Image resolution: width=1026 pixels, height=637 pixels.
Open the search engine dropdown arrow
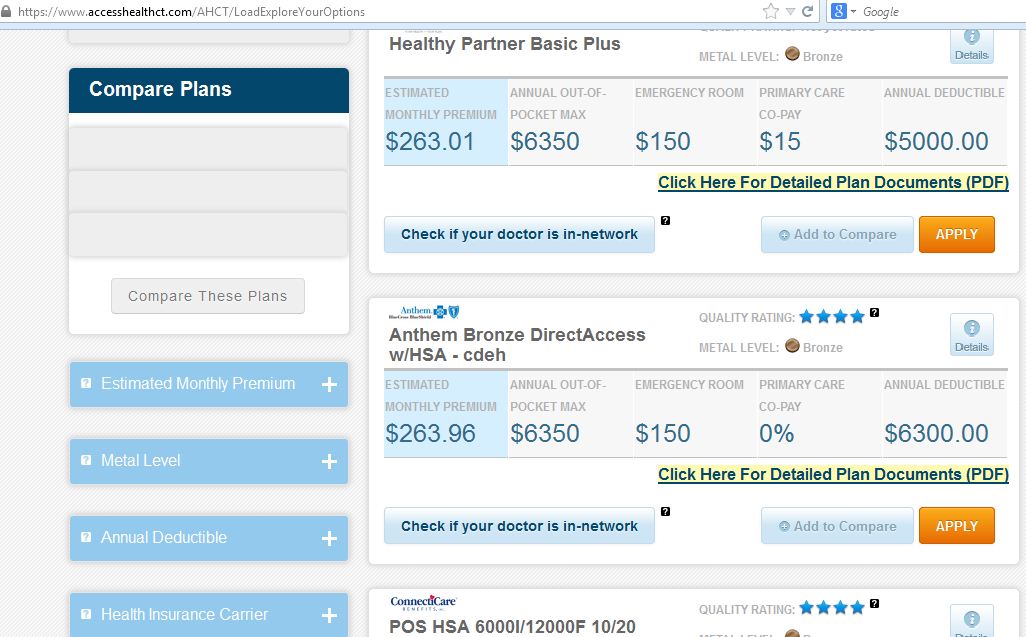click(x=853, y=12)
